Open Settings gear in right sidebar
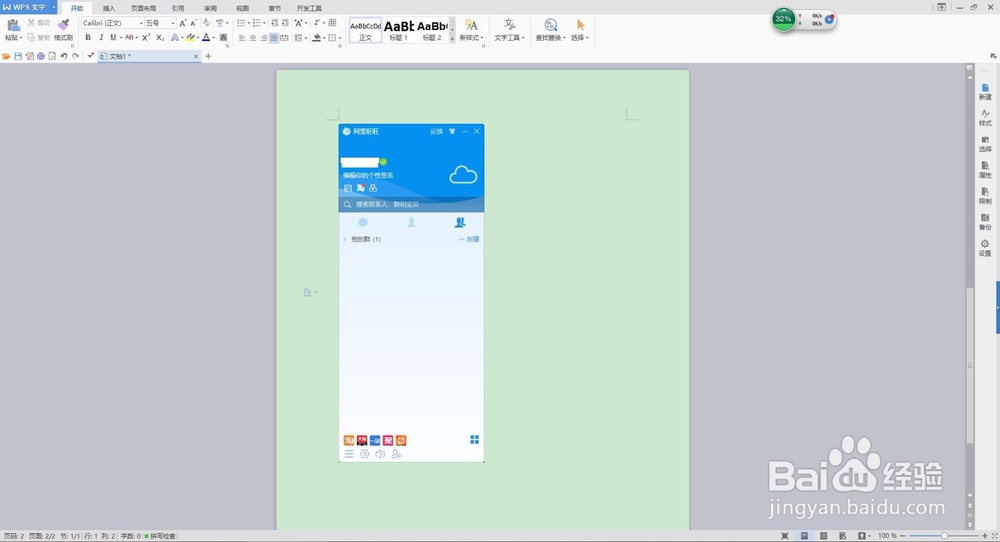The width and height of the screenshot is (1000, 542). click(x=985, y=247)
